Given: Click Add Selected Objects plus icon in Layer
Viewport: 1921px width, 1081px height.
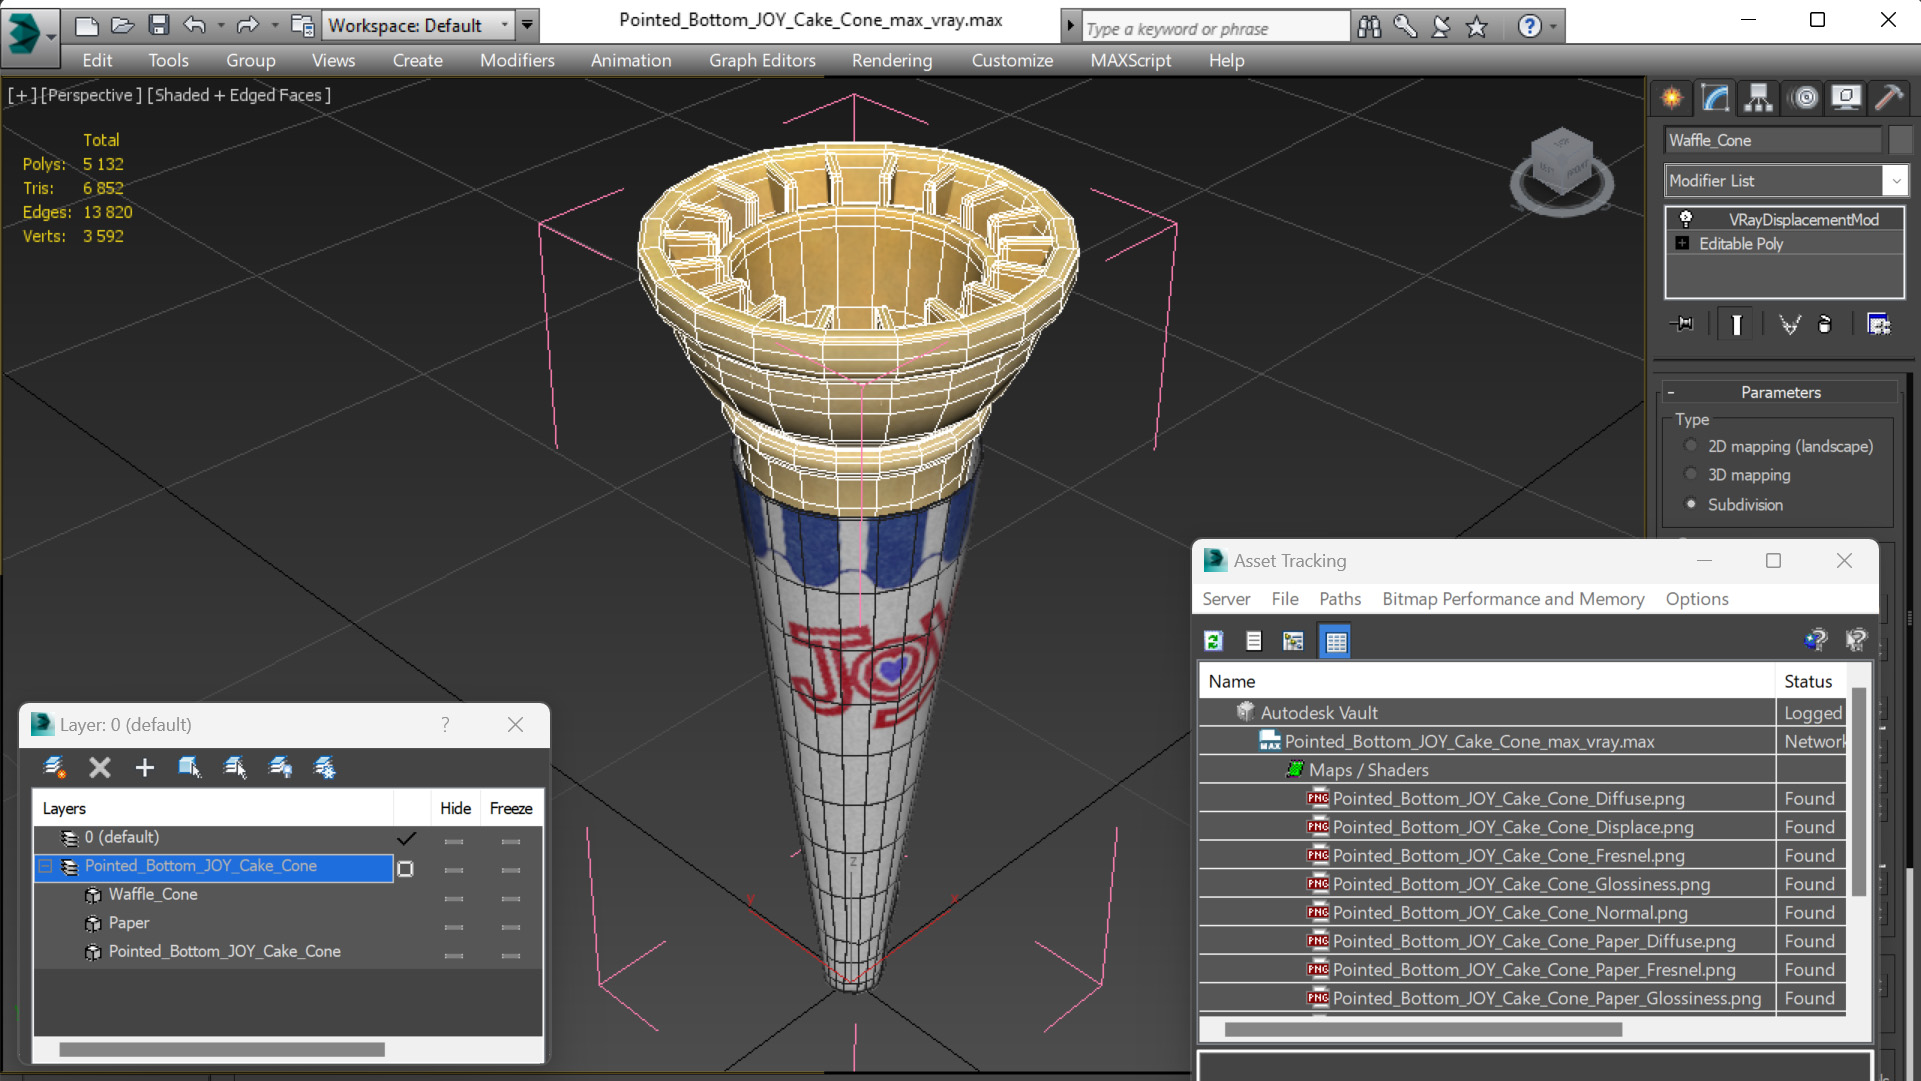Looking at the screenshot, I should (x=145, y=767).
